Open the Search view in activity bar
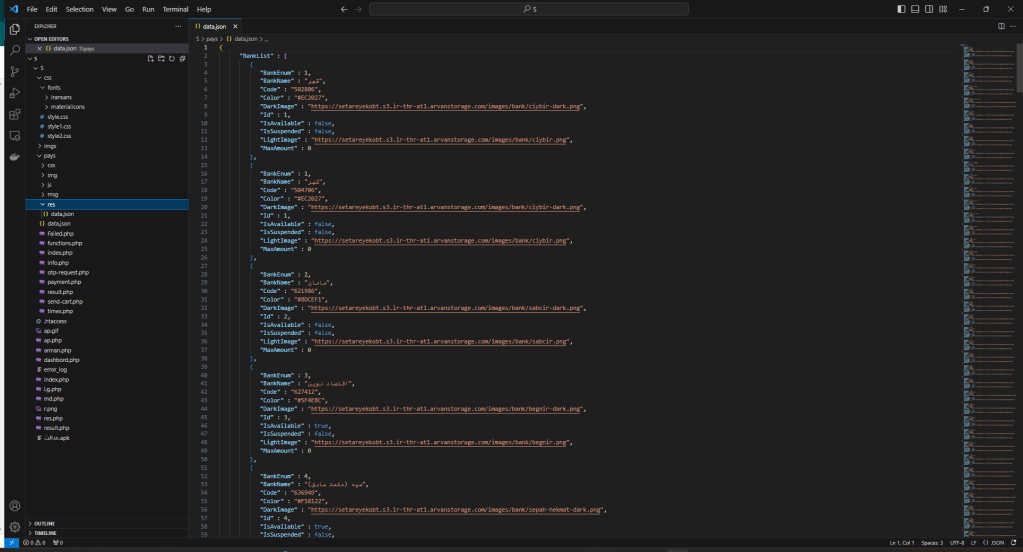 15,49
